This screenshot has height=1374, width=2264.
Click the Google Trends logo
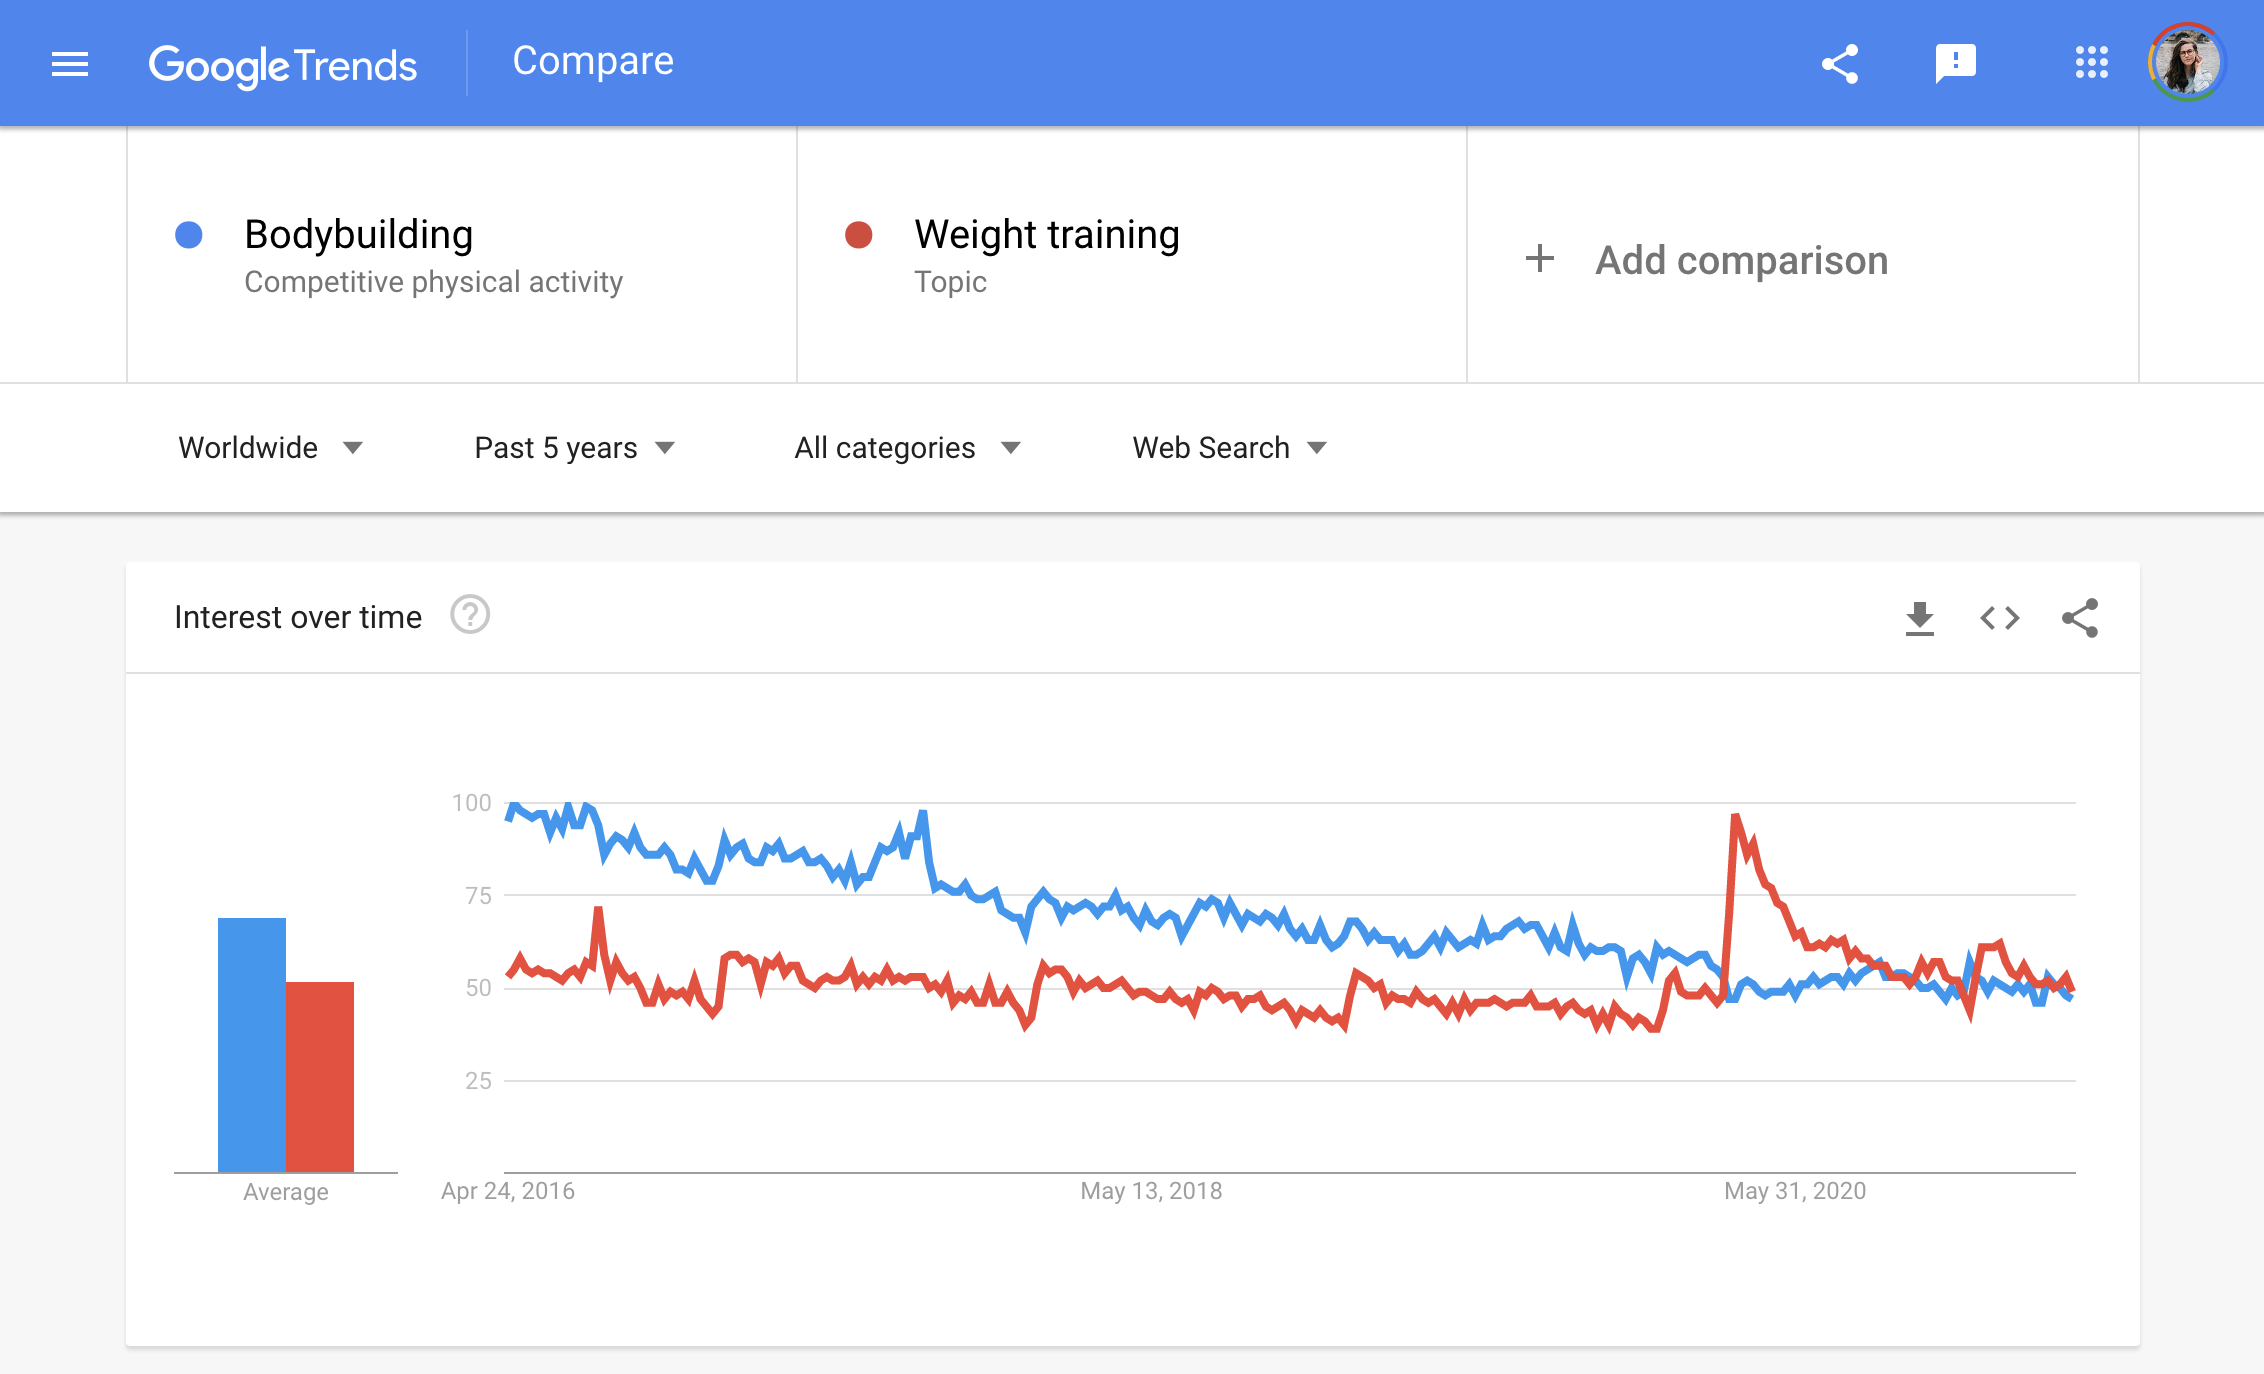(283, 65)
